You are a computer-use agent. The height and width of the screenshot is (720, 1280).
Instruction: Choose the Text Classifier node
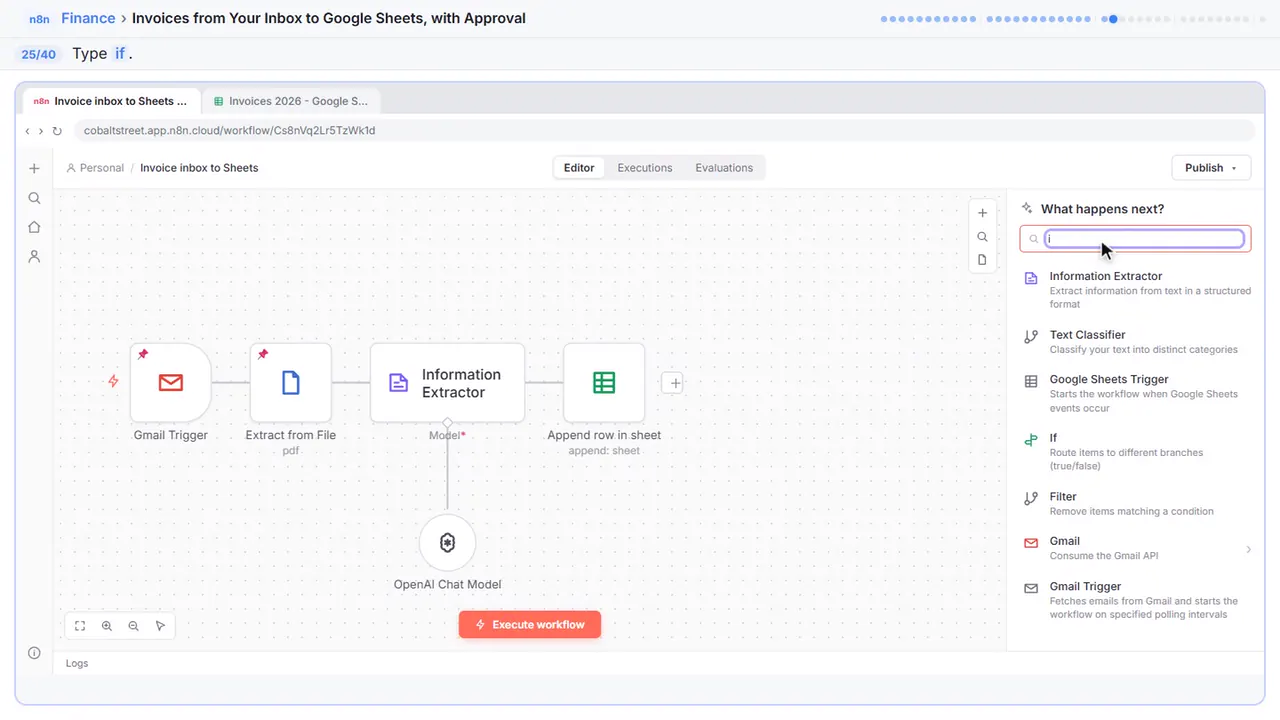tap(1136, 342)
